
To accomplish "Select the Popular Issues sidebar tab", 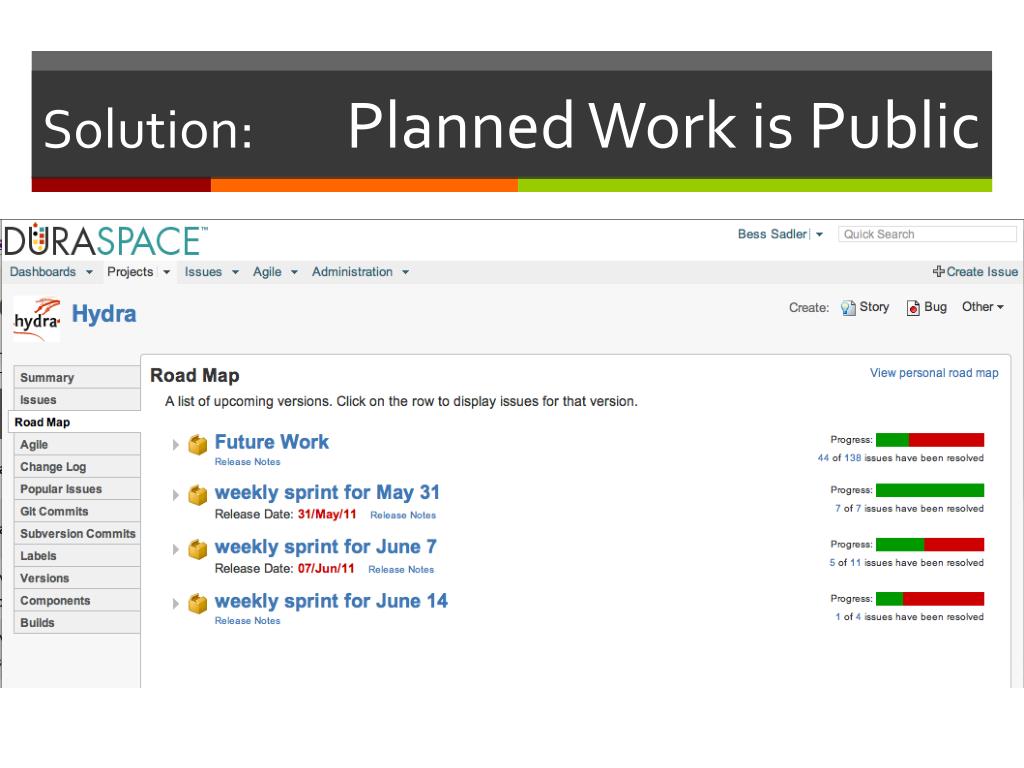I will click(x=77, y=488).
